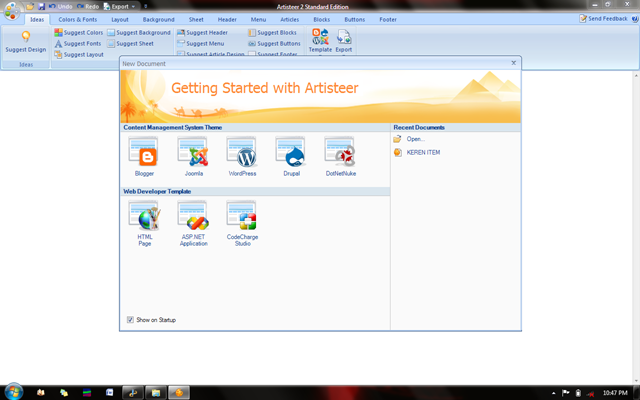The image size is (640, 400).
Task: Click Suggest Menu in the ribbon
Action: click(x=200, y=44)
